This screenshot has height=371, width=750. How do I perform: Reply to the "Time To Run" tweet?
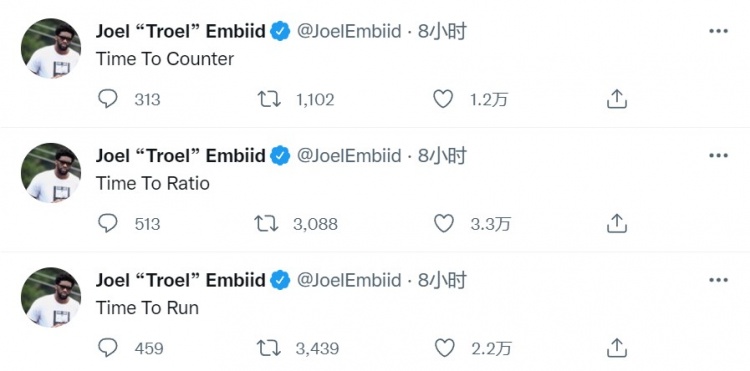(108, 348)
